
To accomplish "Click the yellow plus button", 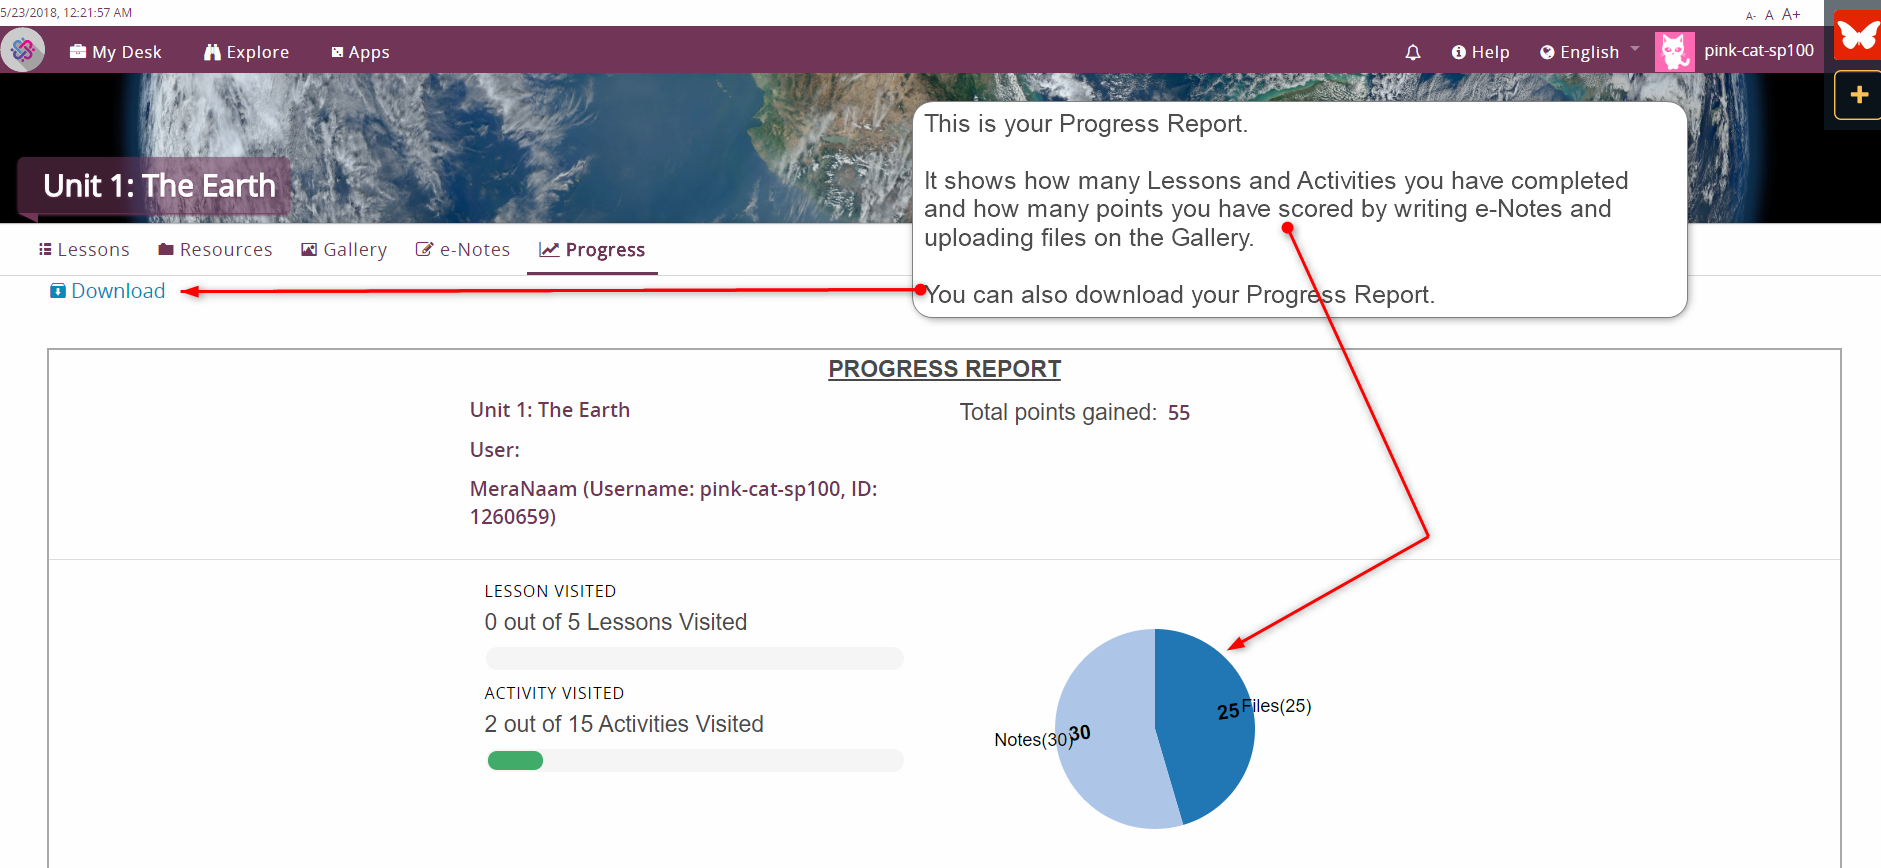I will coord(1858,96).
